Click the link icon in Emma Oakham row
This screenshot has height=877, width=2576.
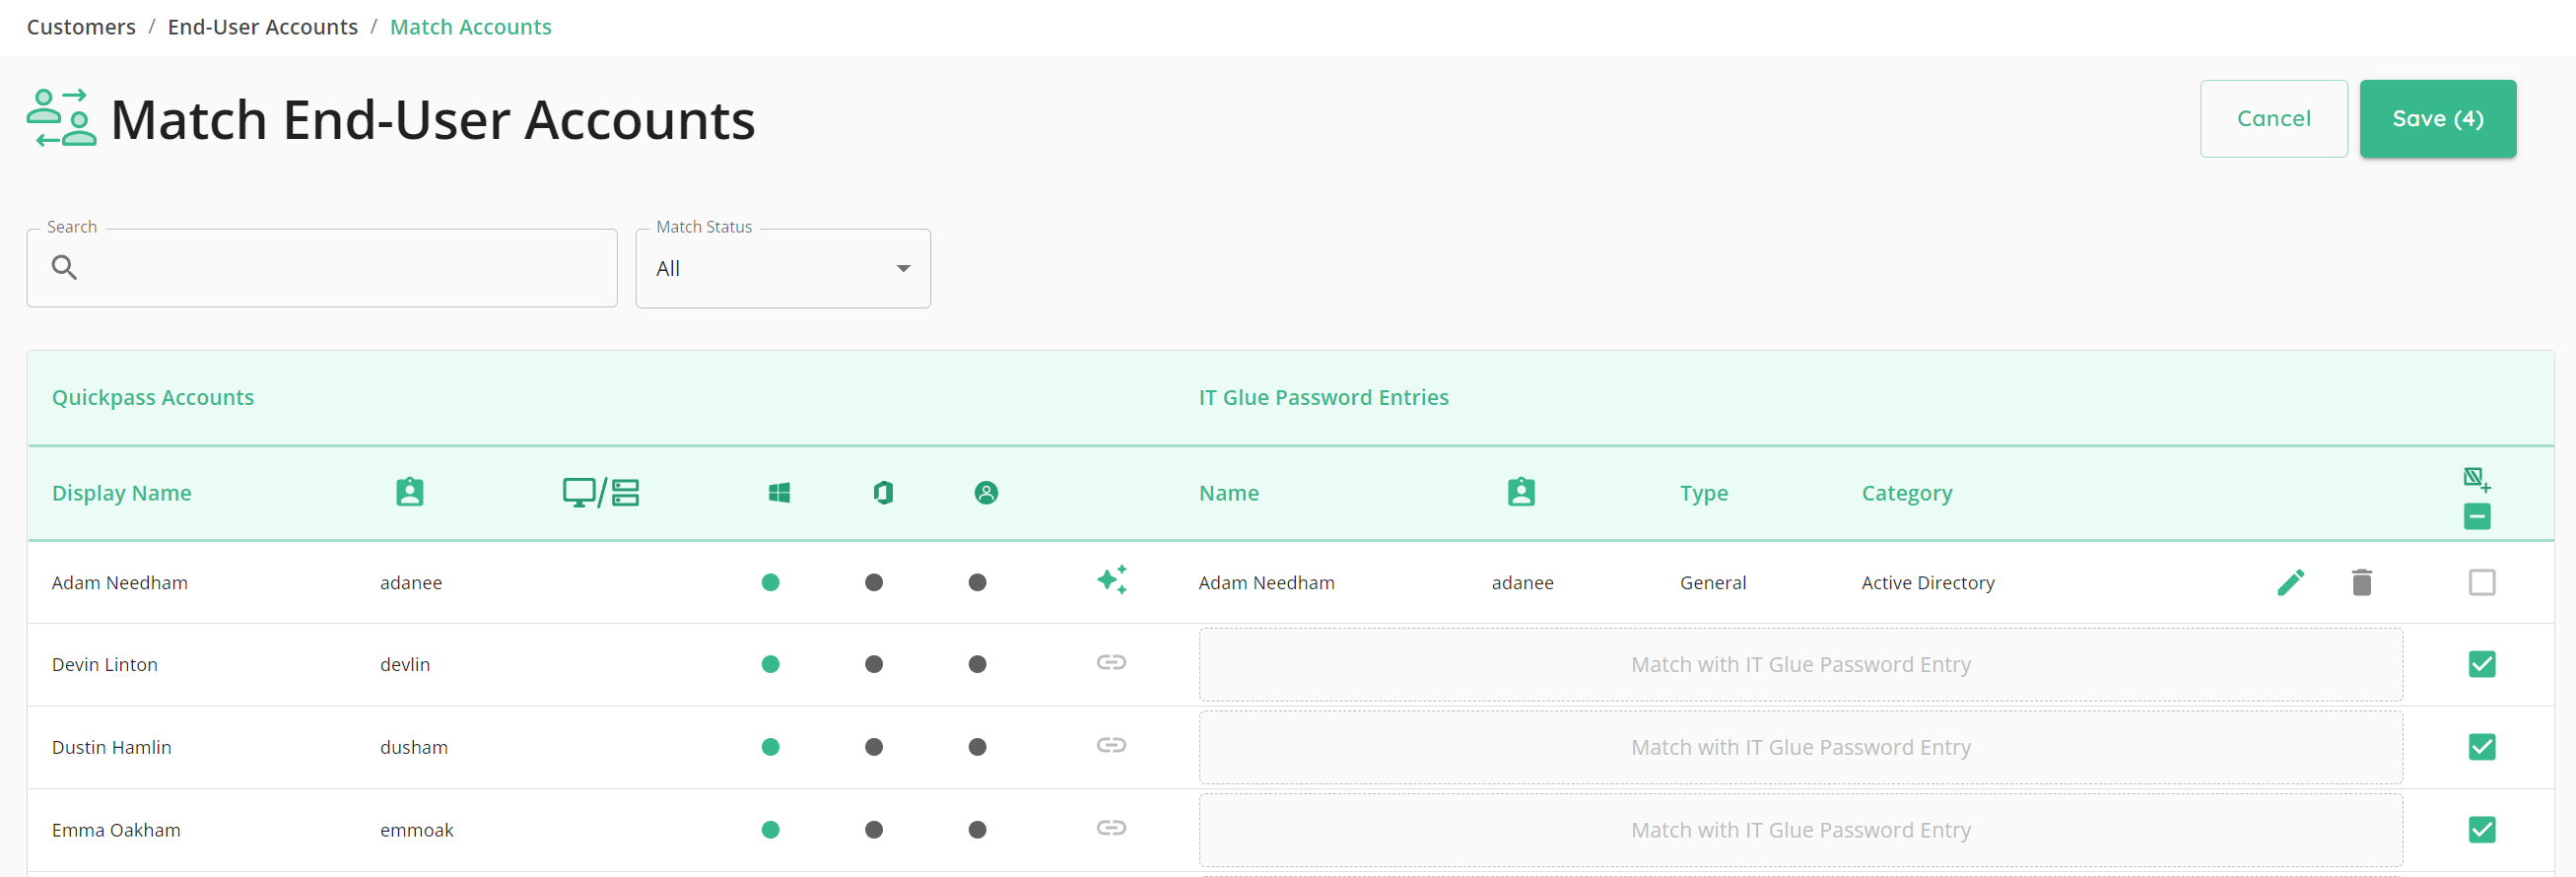[1111, 828]
